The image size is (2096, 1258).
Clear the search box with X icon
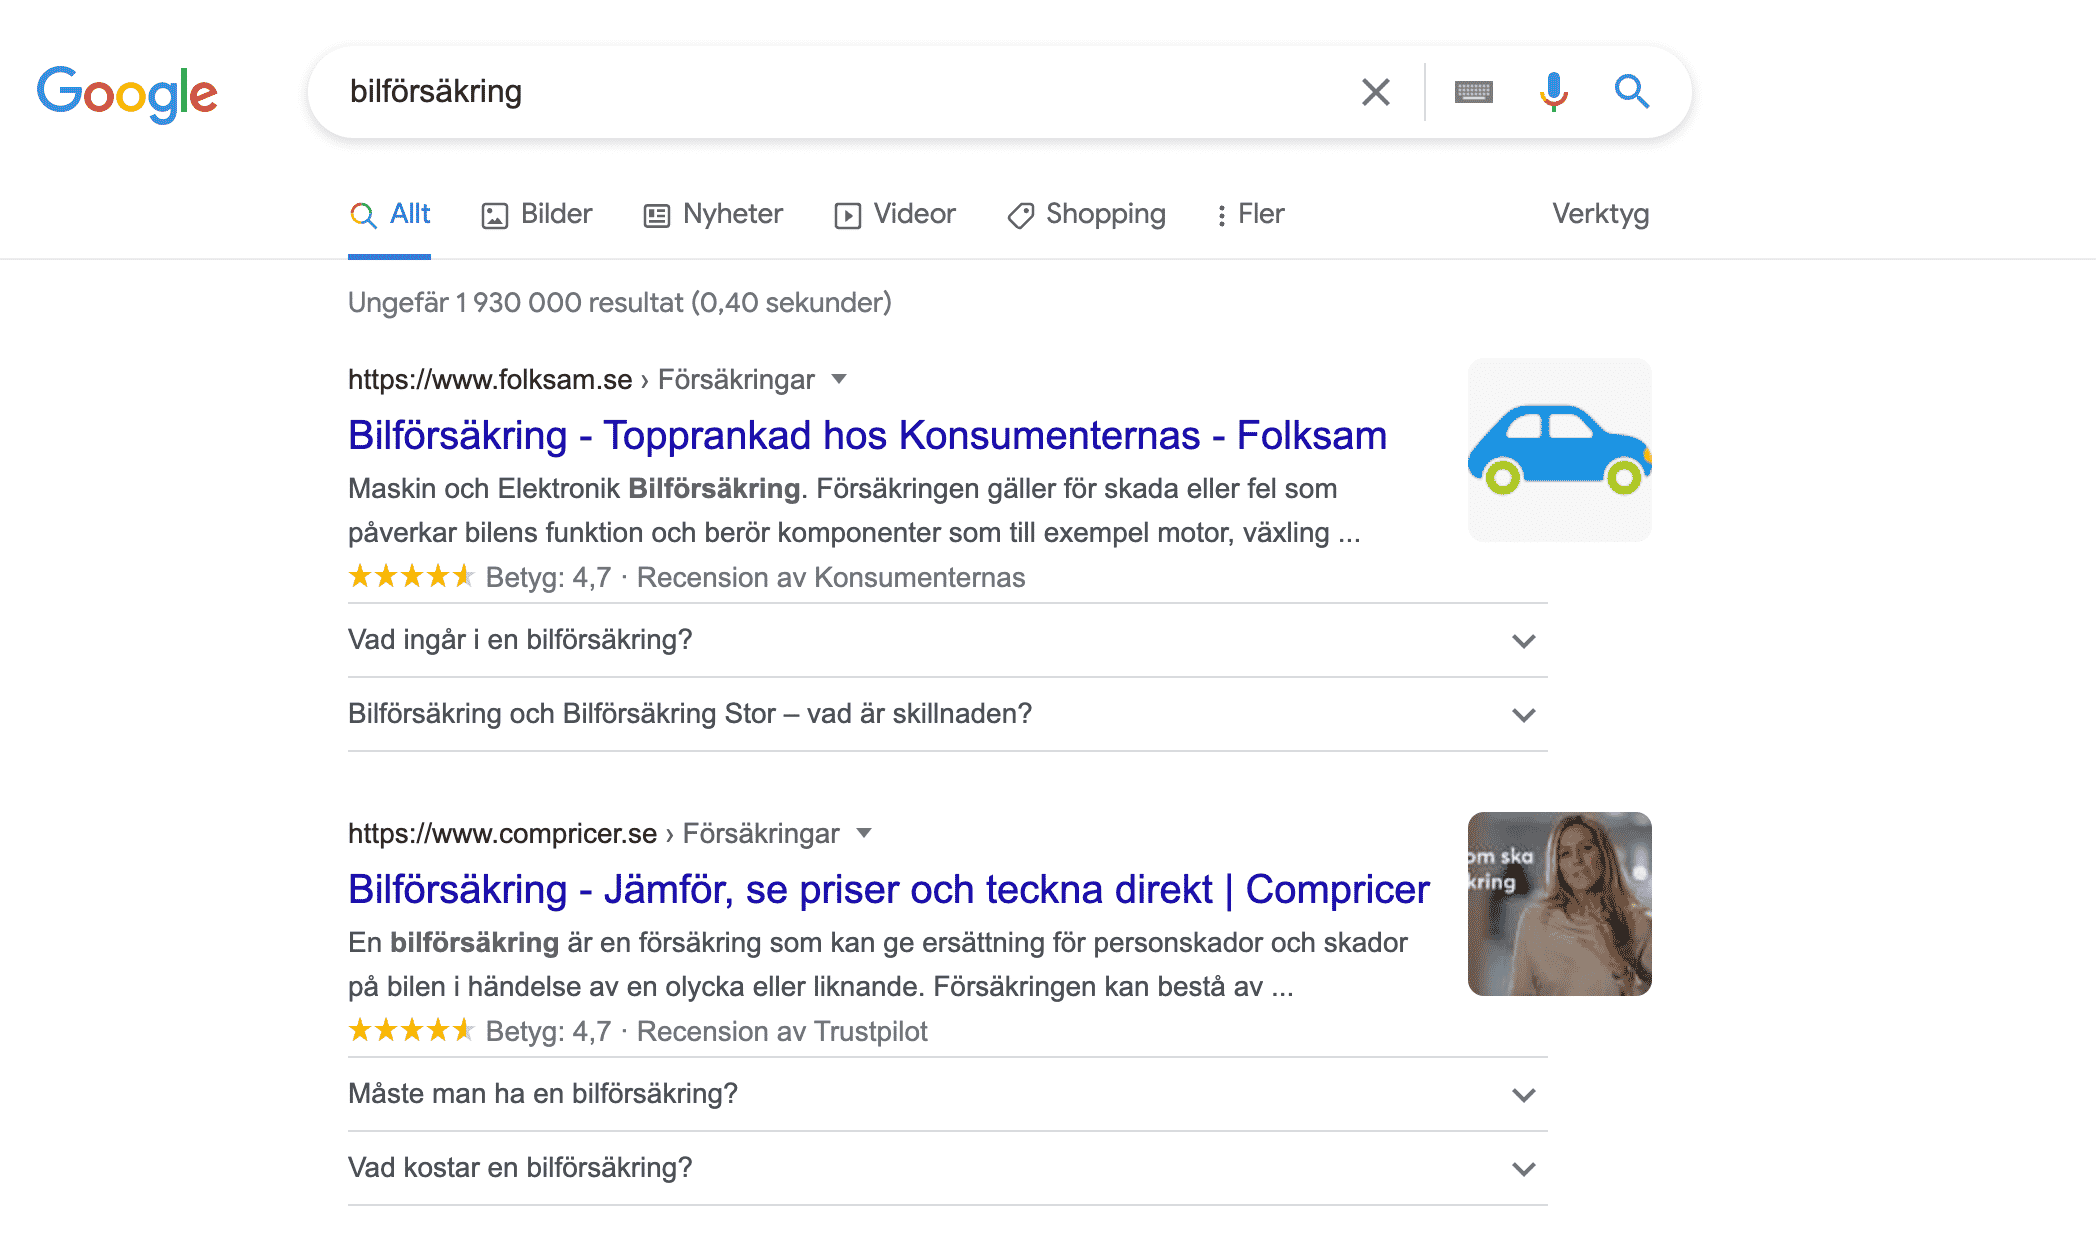[x=1376, y=92]
